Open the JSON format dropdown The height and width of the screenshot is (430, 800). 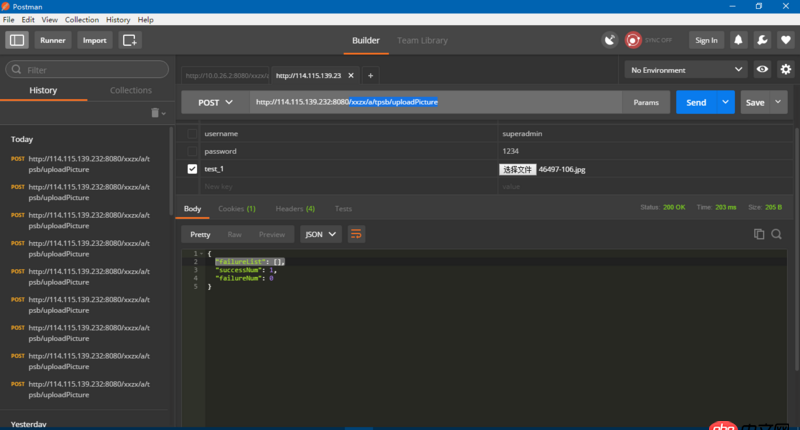point(321,234)
